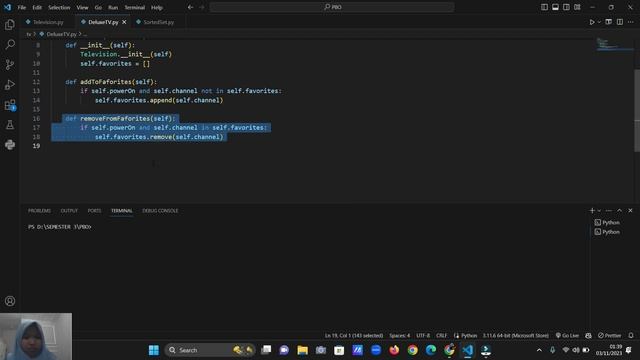
Task: Open notifications bell in status bar
Action: coord(631,336)
